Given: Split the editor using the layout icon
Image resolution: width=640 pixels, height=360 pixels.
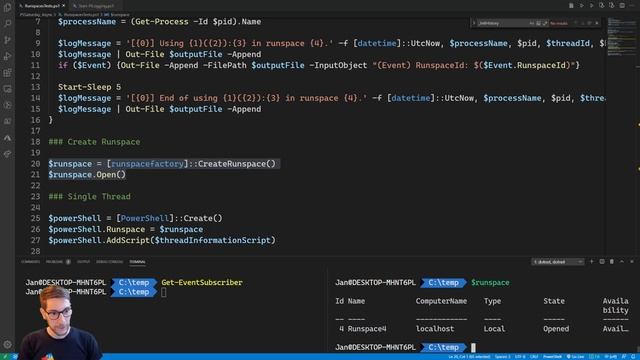Looking at the screenshot, I should (x=622, y=5).
